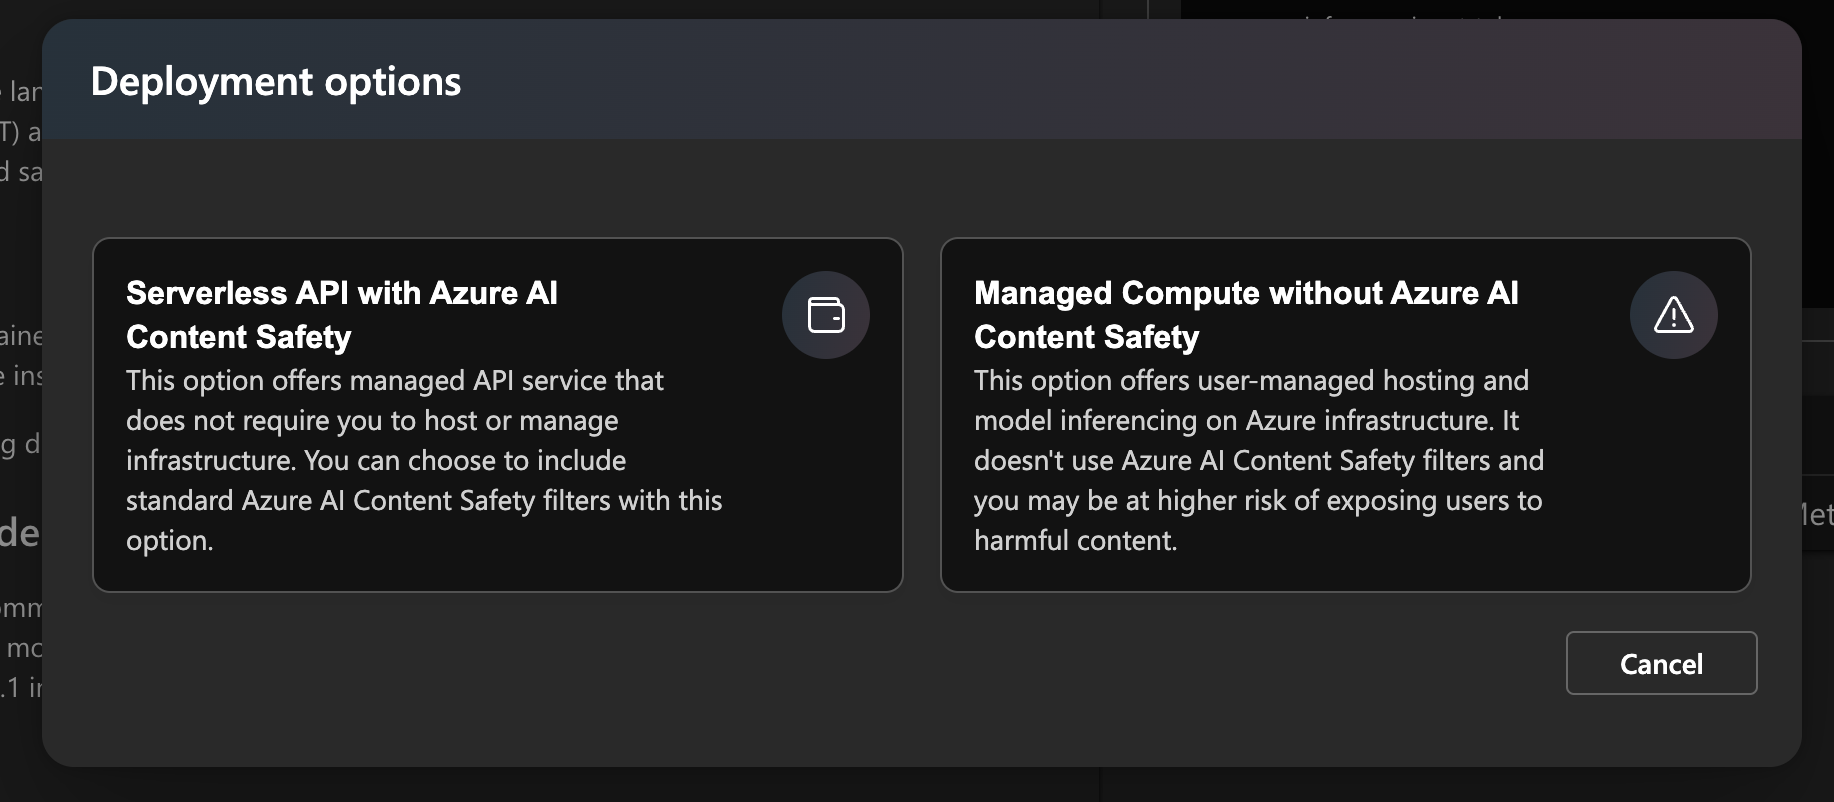Click the "Content Safety" line under Serverless API
Viewport: 1834px width, 802px height.
click(239, 337)
